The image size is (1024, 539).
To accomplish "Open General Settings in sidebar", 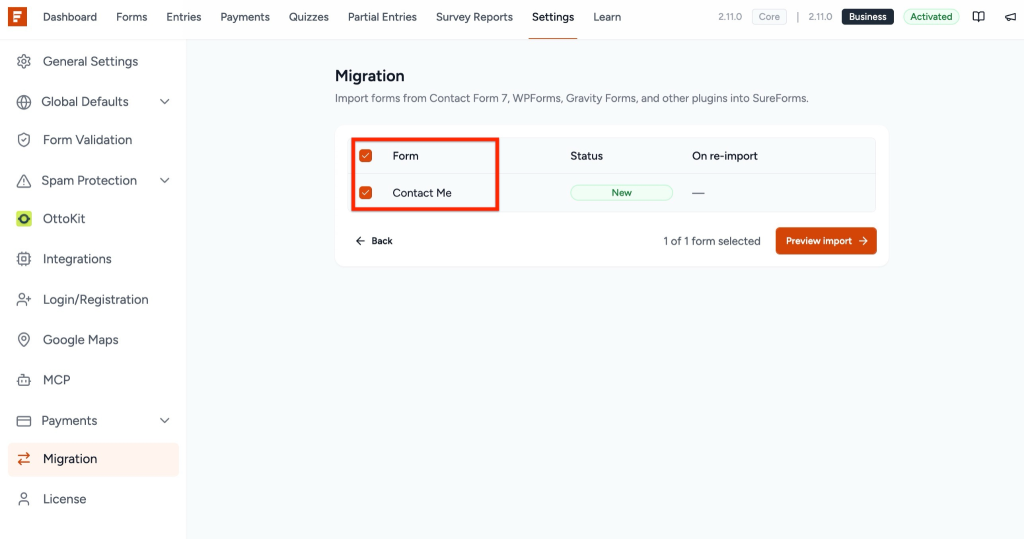I will coord(93,61).
